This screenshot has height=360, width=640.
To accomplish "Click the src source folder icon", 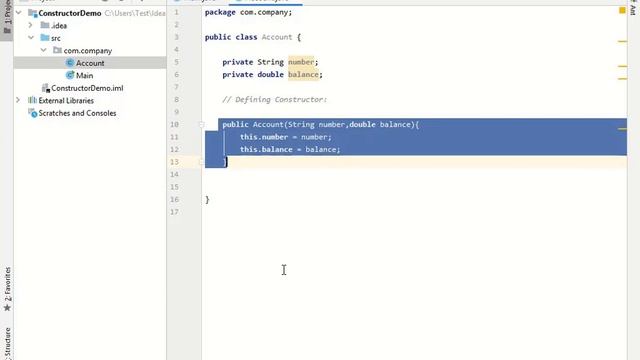I will [x=45, y=38].
